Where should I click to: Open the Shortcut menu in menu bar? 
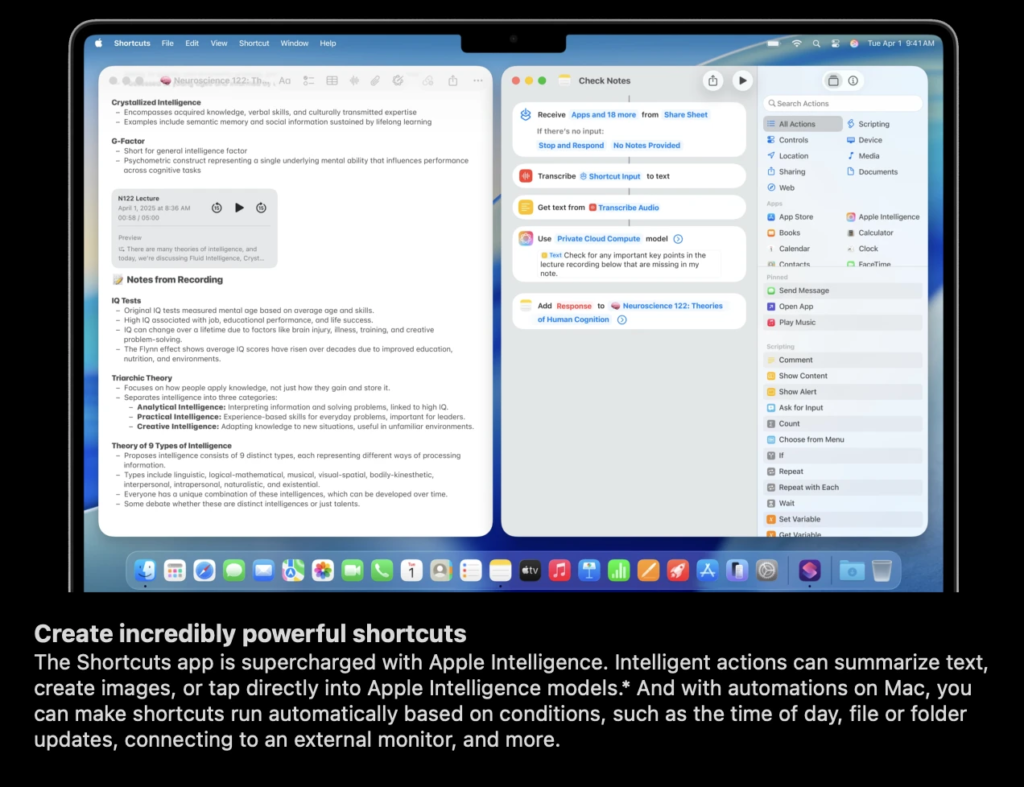click(x=254, y=43)
